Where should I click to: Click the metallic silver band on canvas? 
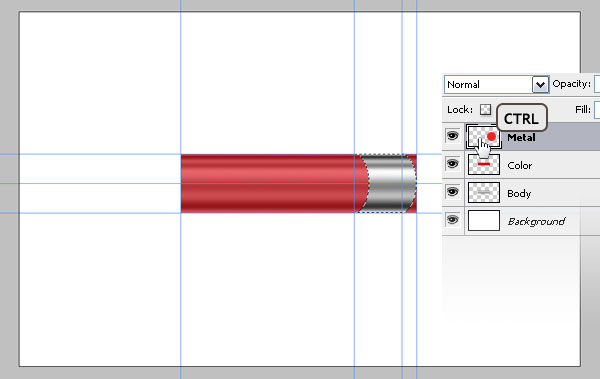[x=388, y=184]
